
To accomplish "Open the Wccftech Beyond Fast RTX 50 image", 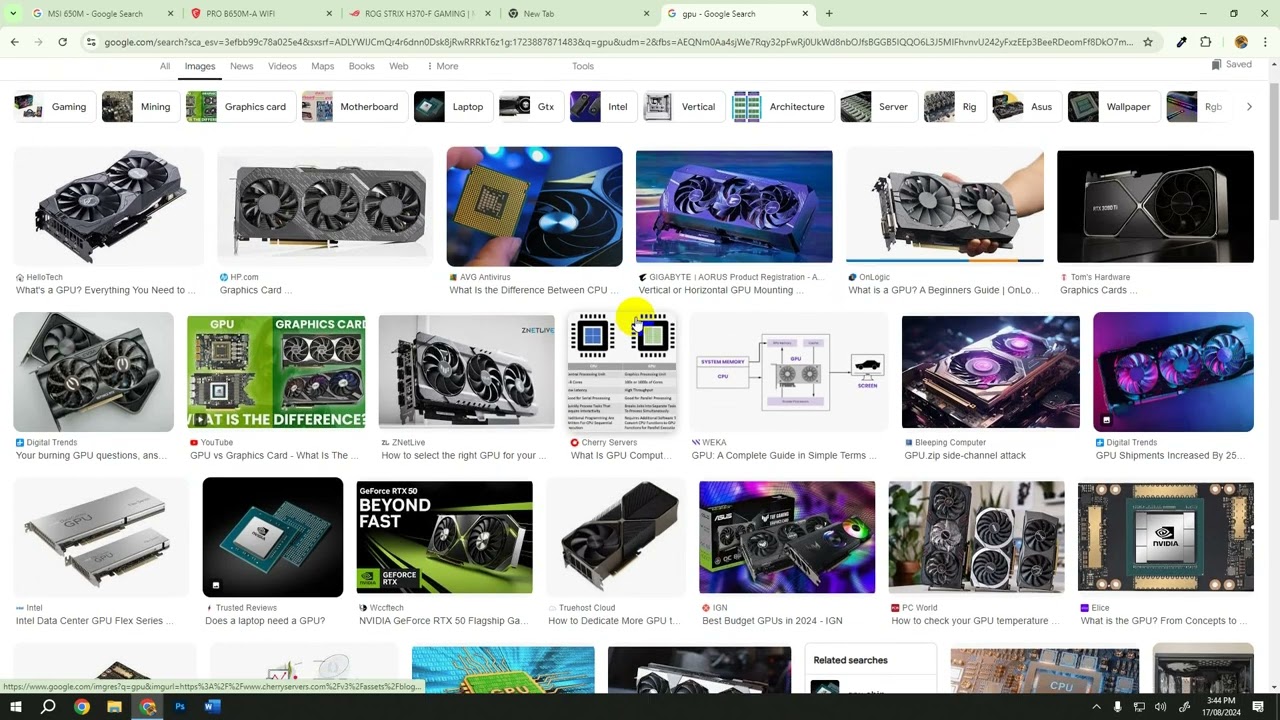I will pos(445,537).
